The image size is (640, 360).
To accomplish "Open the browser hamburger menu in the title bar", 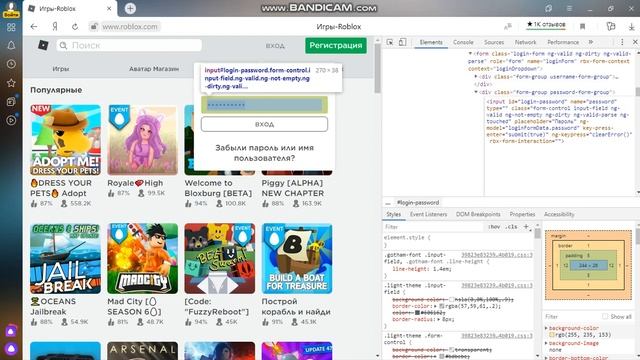I will 569,8.
